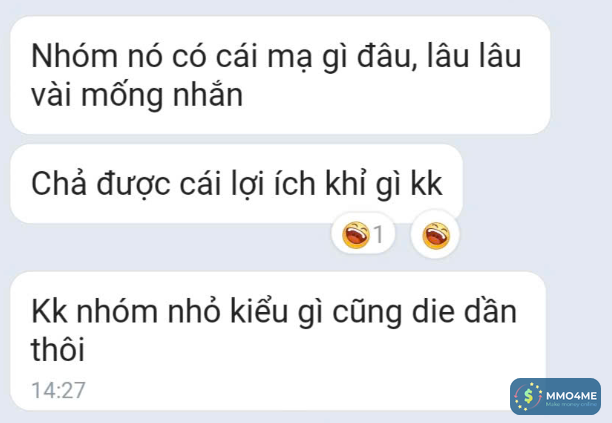Select the 'Chả được cái lợi ích' message

(237, 184)
